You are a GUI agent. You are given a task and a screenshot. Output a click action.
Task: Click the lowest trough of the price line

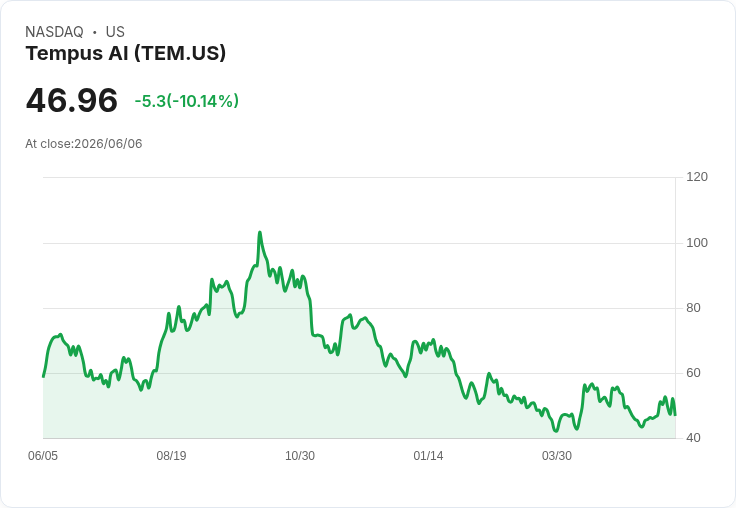pyautogui.click(x=556, y=431)
